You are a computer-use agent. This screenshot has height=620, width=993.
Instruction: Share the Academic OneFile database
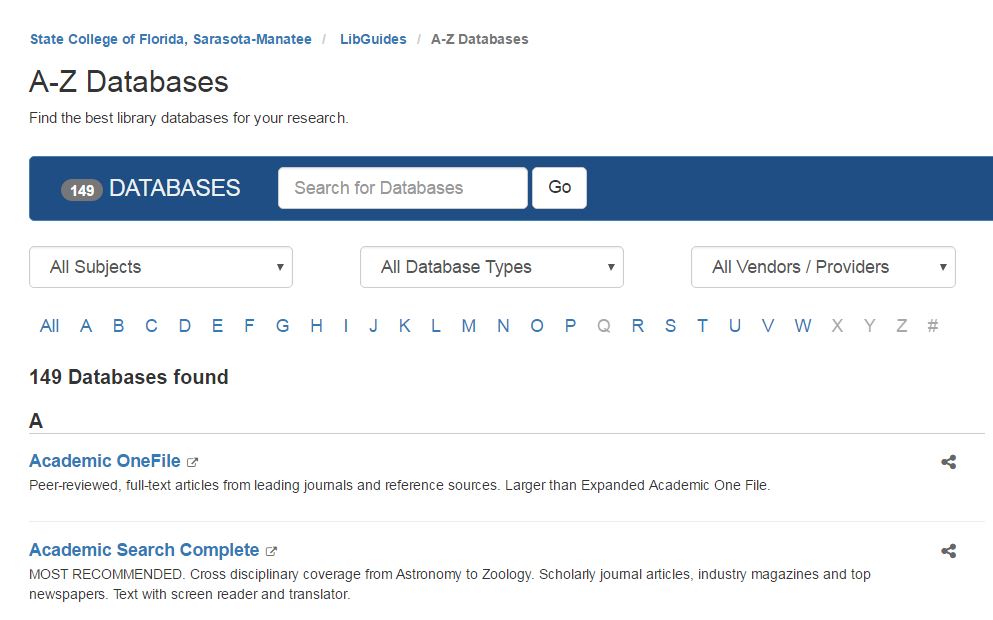[x=947, y=462]
